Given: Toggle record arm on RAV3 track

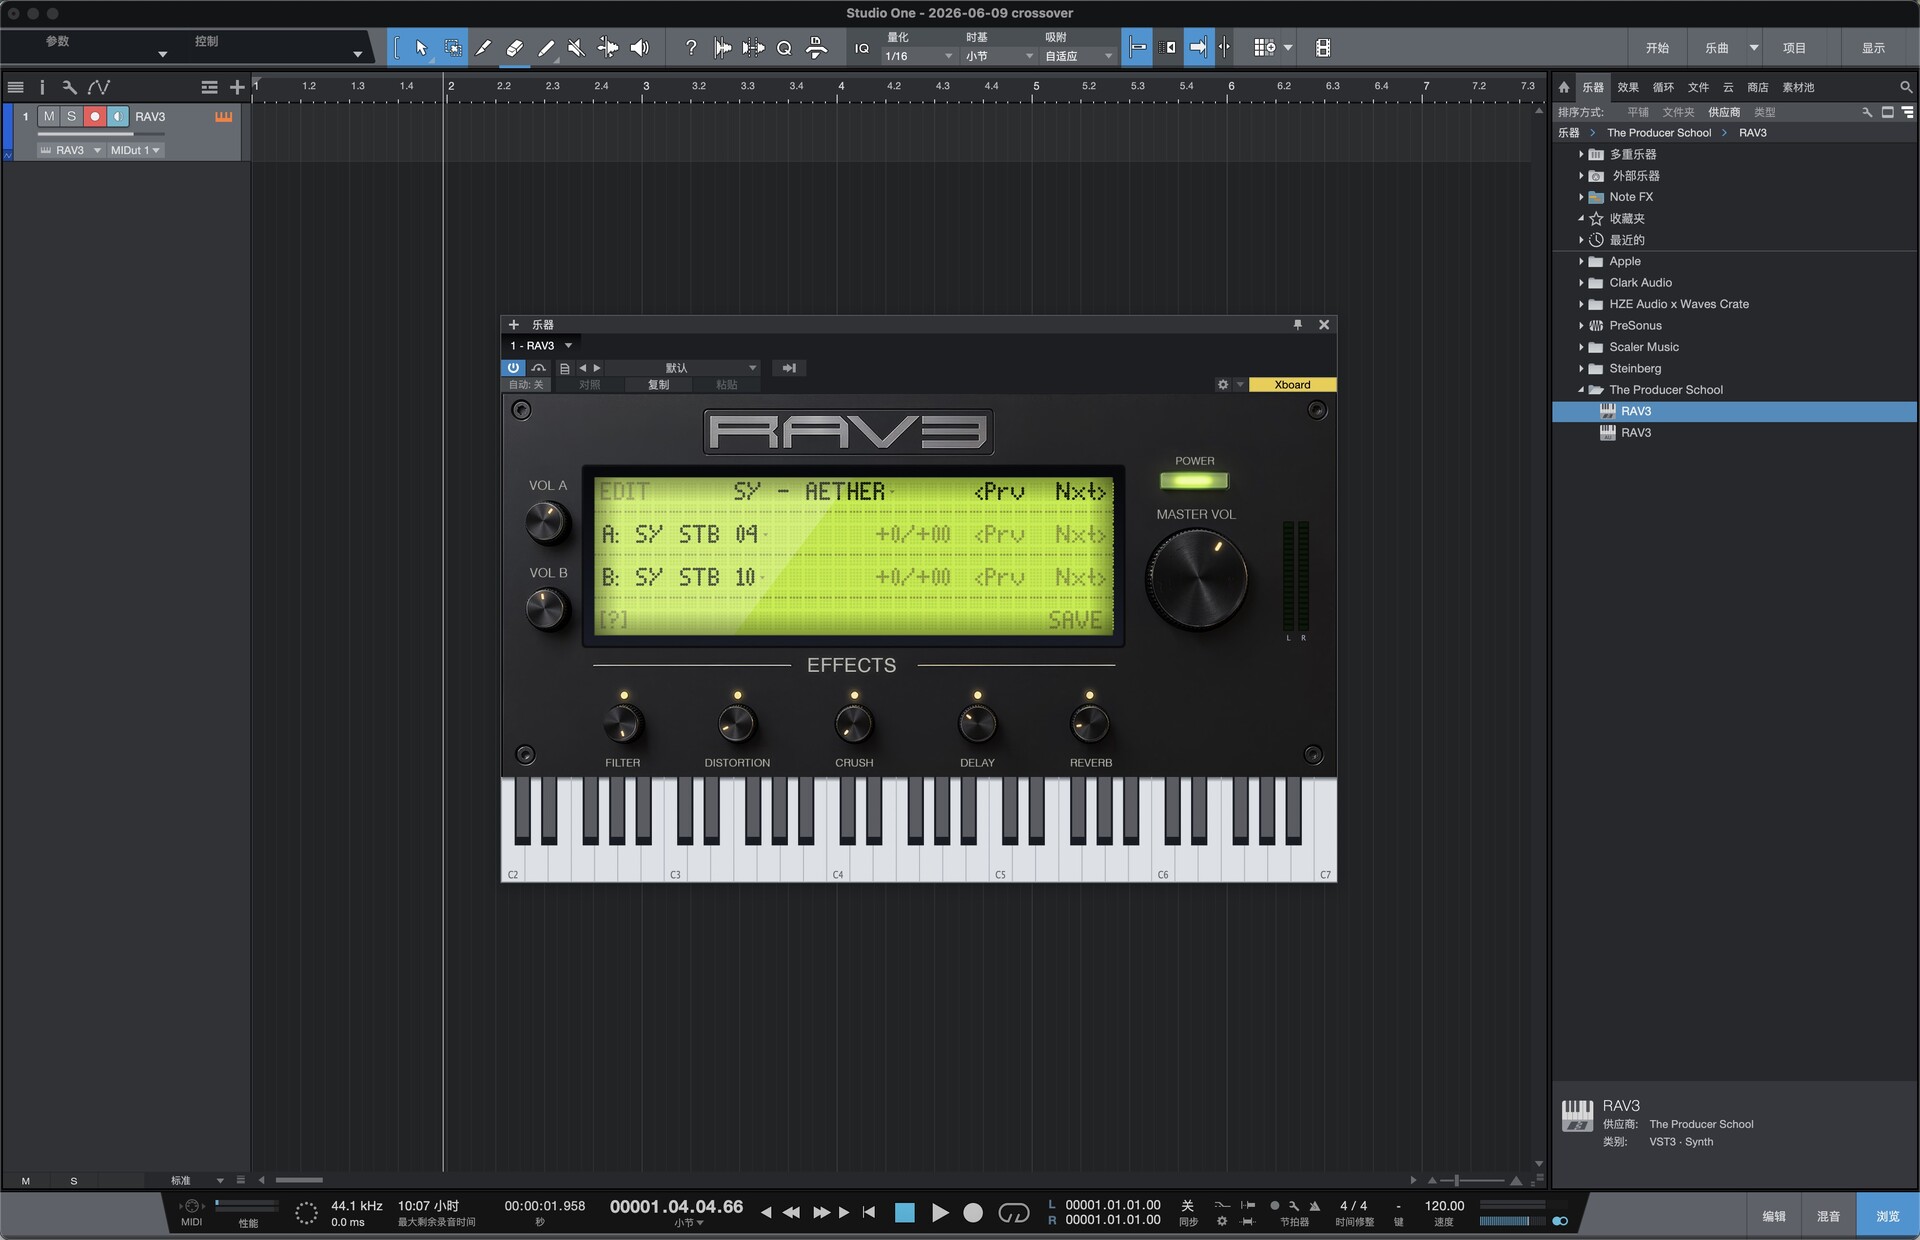Looking at the screenshot, I should pos(95,117).
